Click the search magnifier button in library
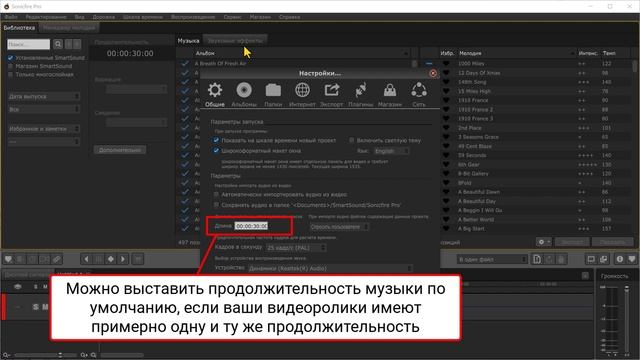 tap(58, 44)
